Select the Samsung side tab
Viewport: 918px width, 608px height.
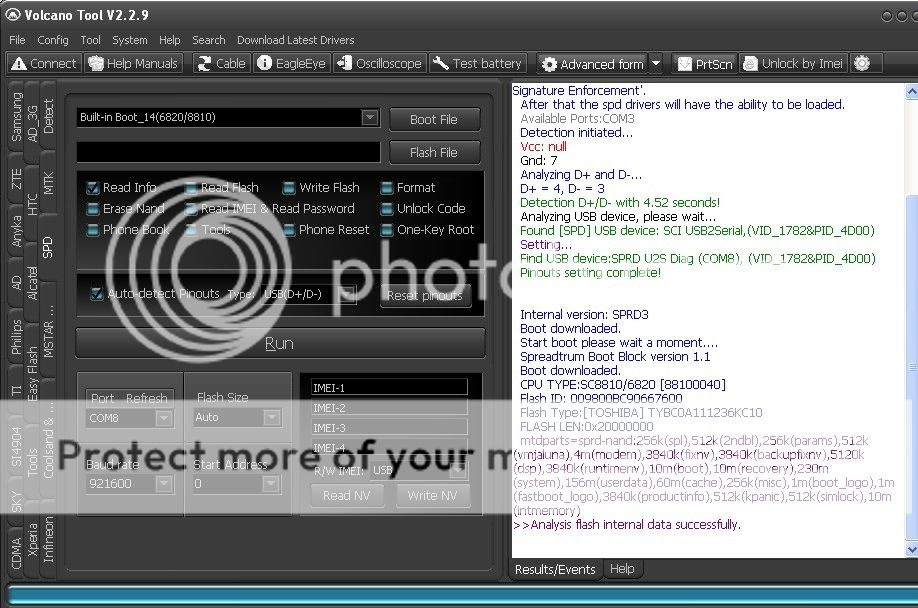pos(16,117)
